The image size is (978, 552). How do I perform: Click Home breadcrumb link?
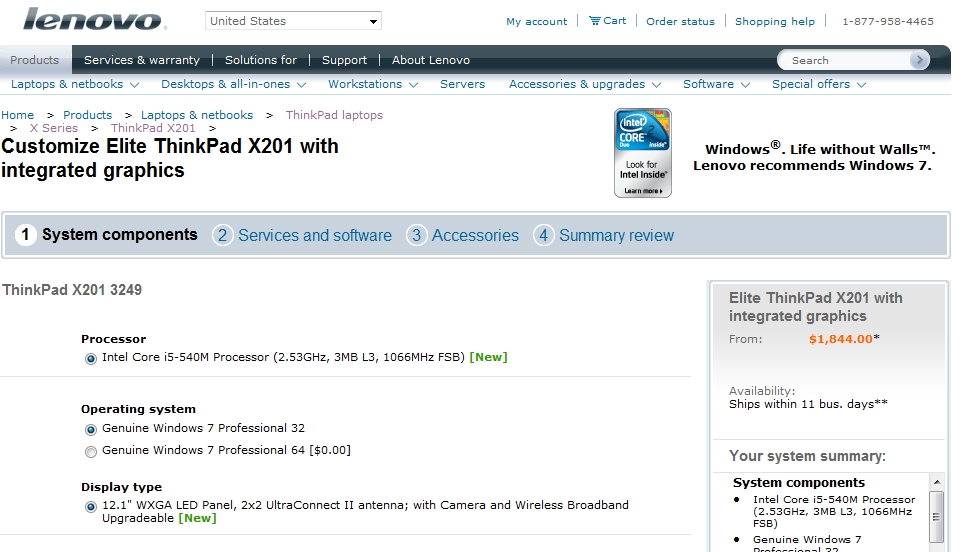[17, 115]
